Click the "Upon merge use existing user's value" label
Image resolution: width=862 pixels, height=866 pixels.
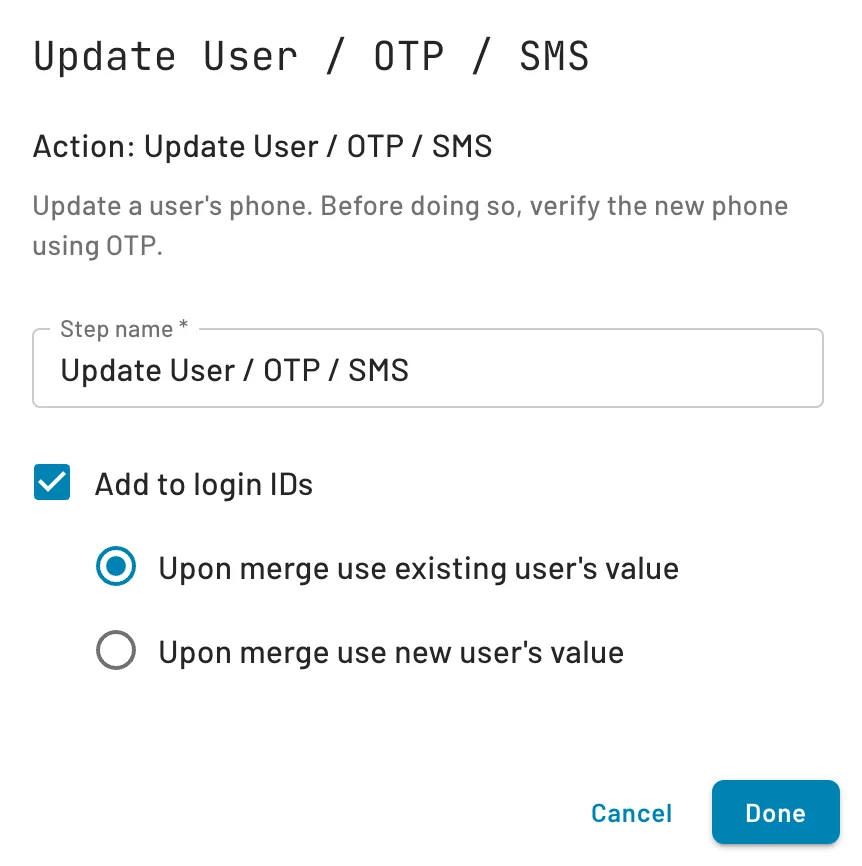(418, 569)
